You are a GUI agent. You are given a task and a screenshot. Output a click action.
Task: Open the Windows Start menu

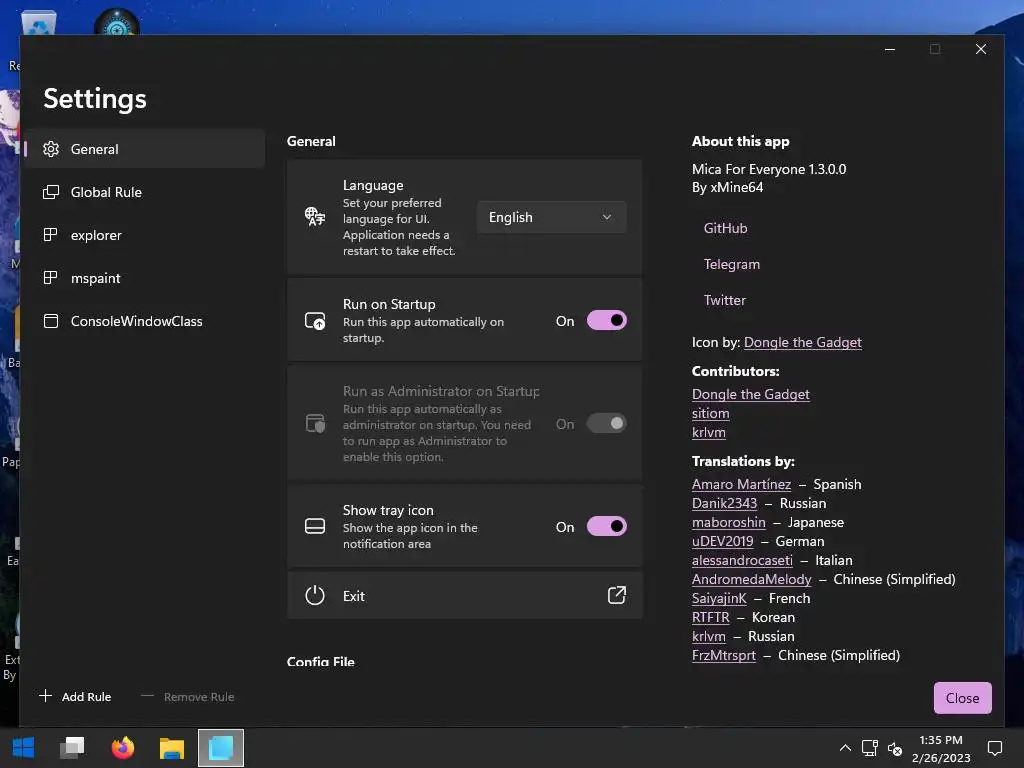click(24, 748)
